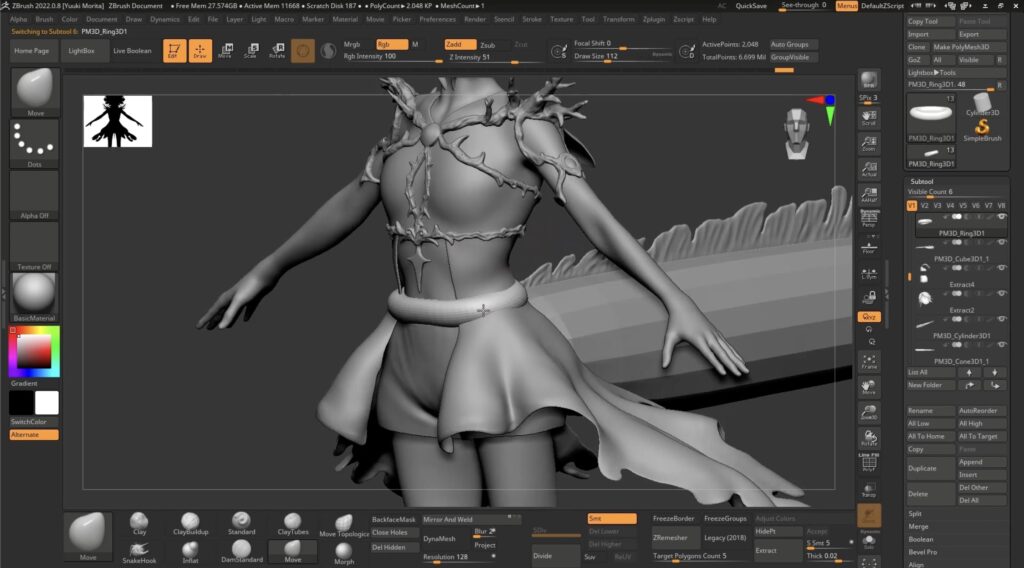Expand the Split section

click(x=916, y=513)
